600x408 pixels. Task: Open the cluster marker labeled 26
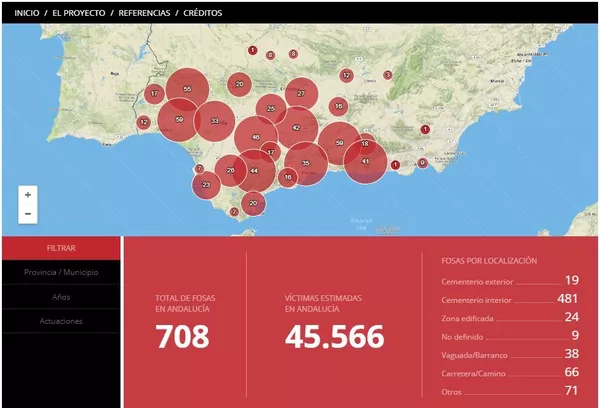[230, 171]
